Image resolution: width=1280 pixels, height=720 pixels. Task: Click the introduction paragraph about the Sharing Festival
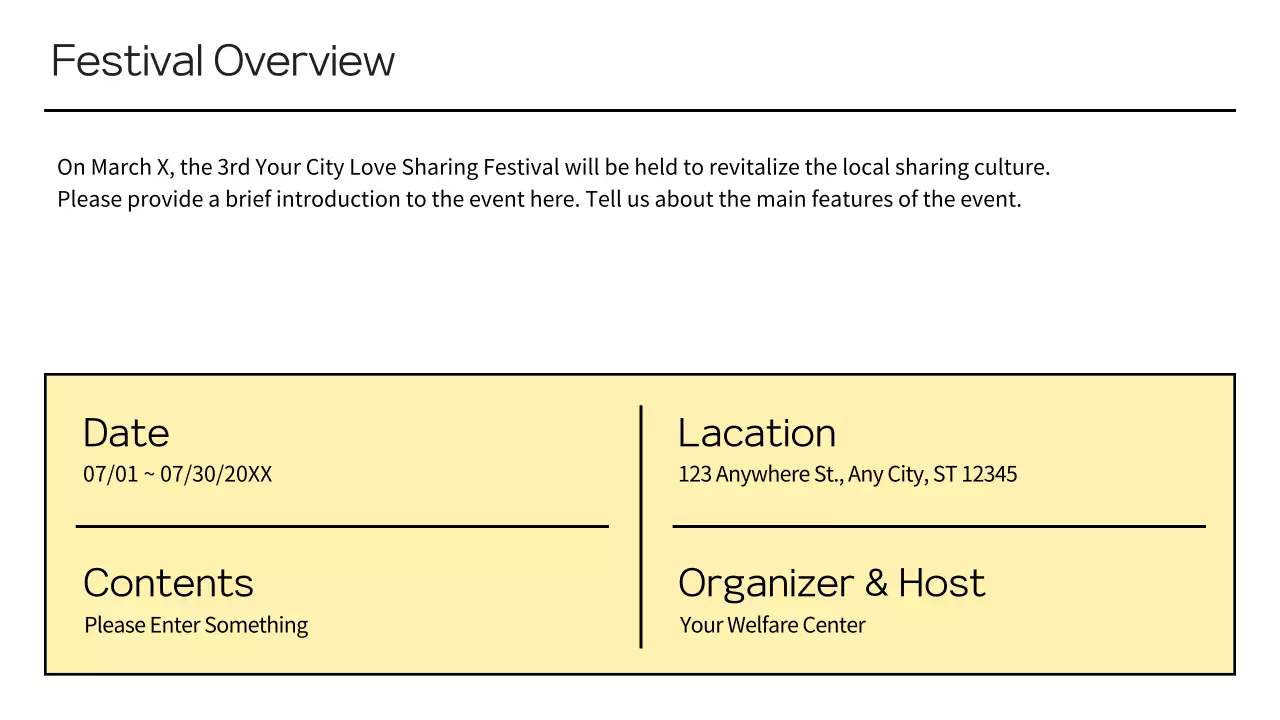553,182
